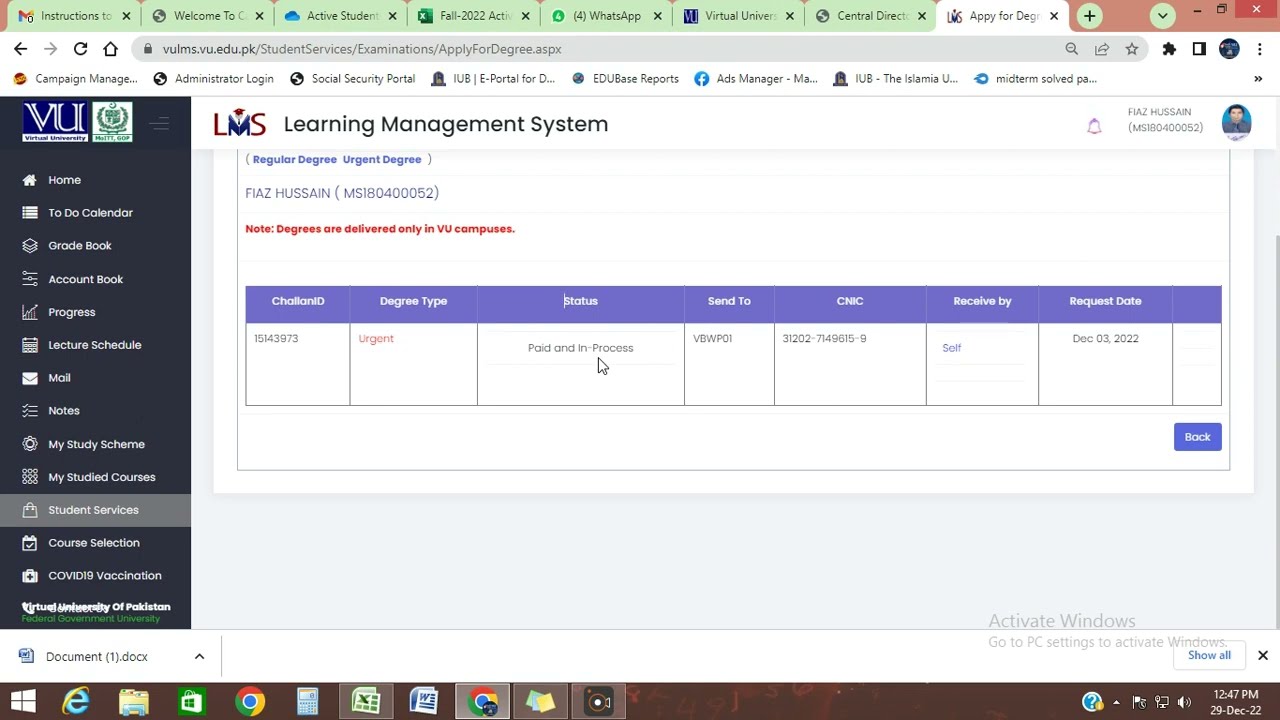Click the LMS logo
1280x720 pixels.
(239, 124)
